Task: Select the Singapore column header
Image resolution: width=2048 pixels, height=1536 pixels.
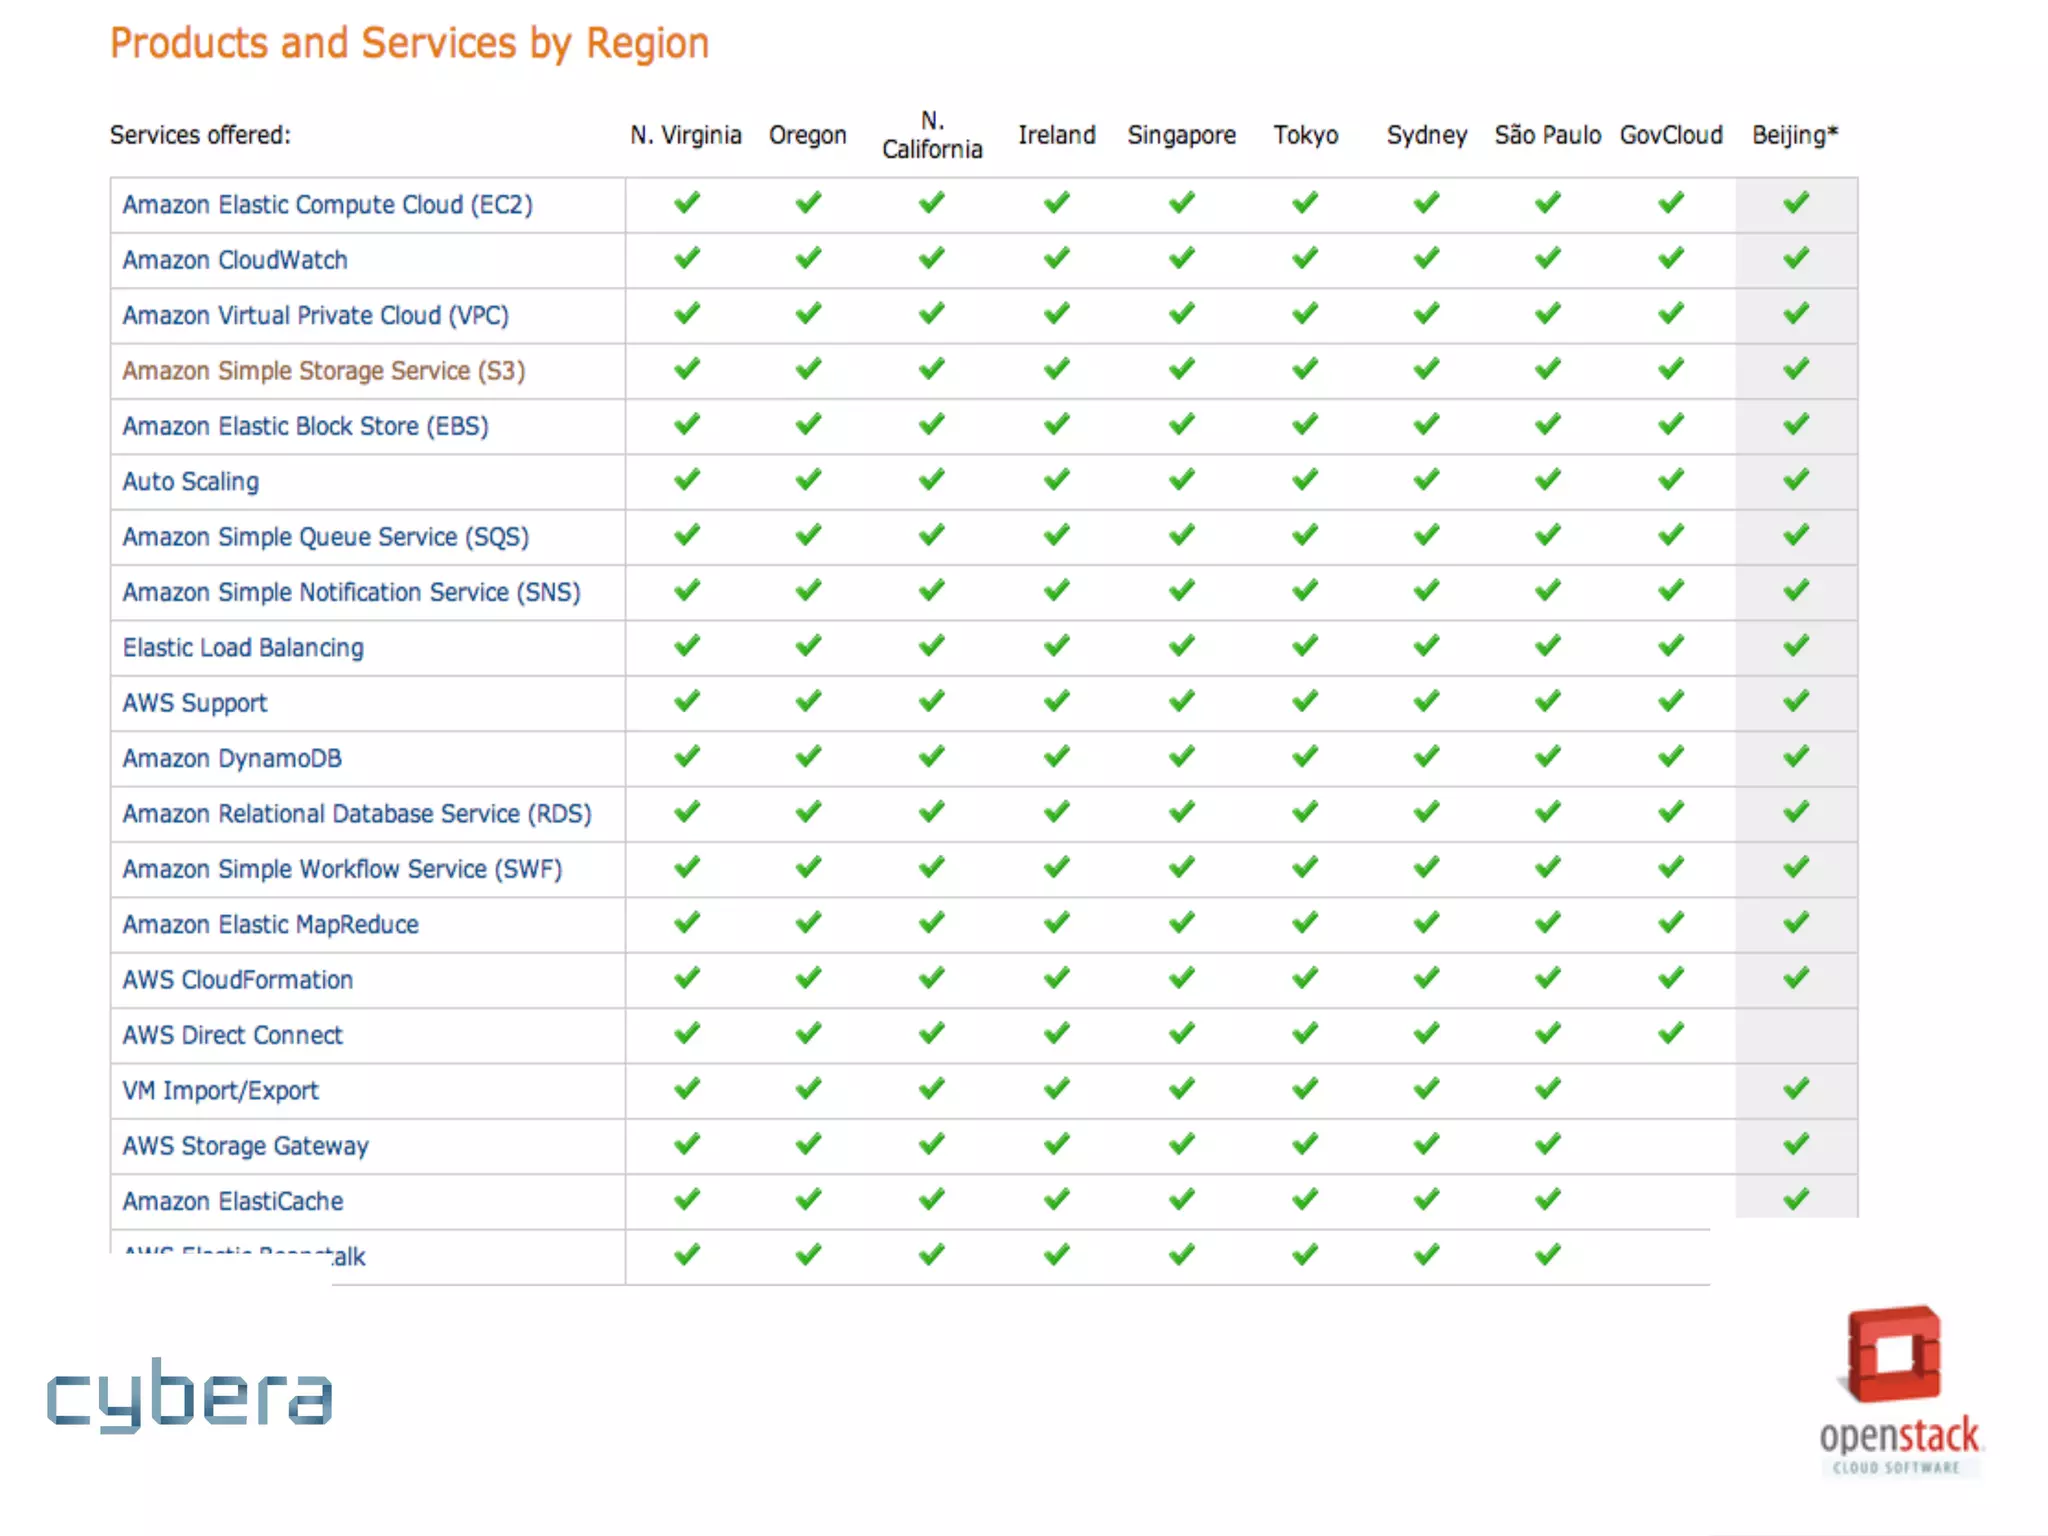Action: tap(1181, 135)
